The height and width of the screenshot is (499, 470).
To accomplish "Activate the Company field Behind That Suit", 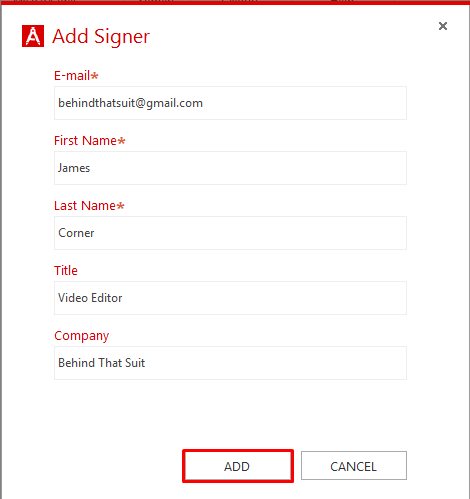I will point(230,363).
